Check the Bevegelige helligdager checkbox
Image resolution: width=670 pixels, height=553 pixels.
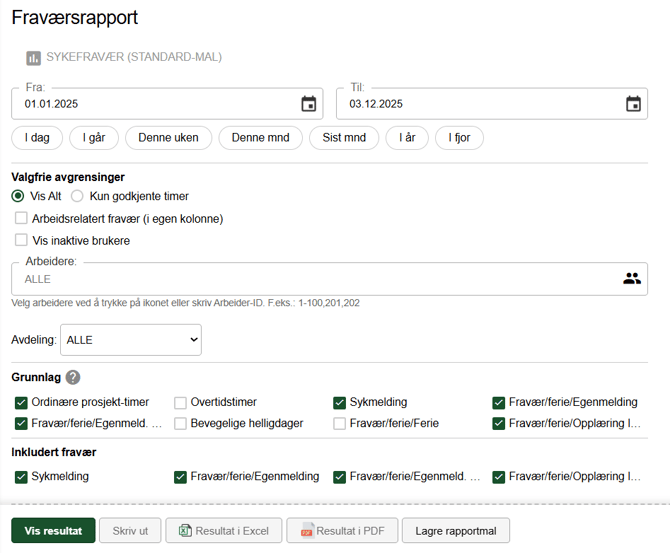(180, 423)
